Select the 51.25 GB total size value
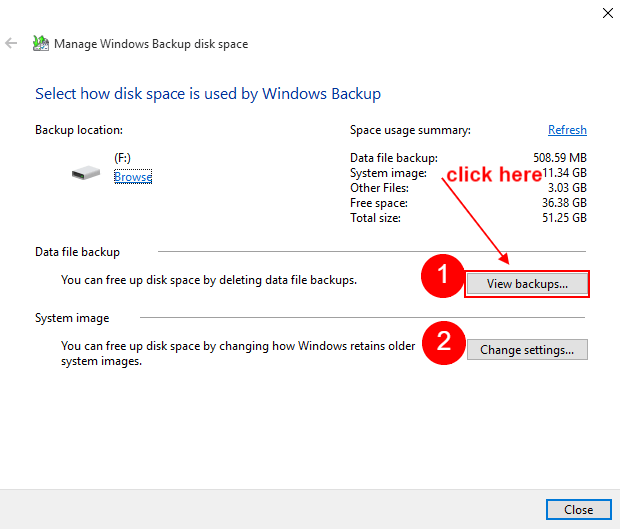This screenshot has height=529, width=620. (x=564, y=218)
